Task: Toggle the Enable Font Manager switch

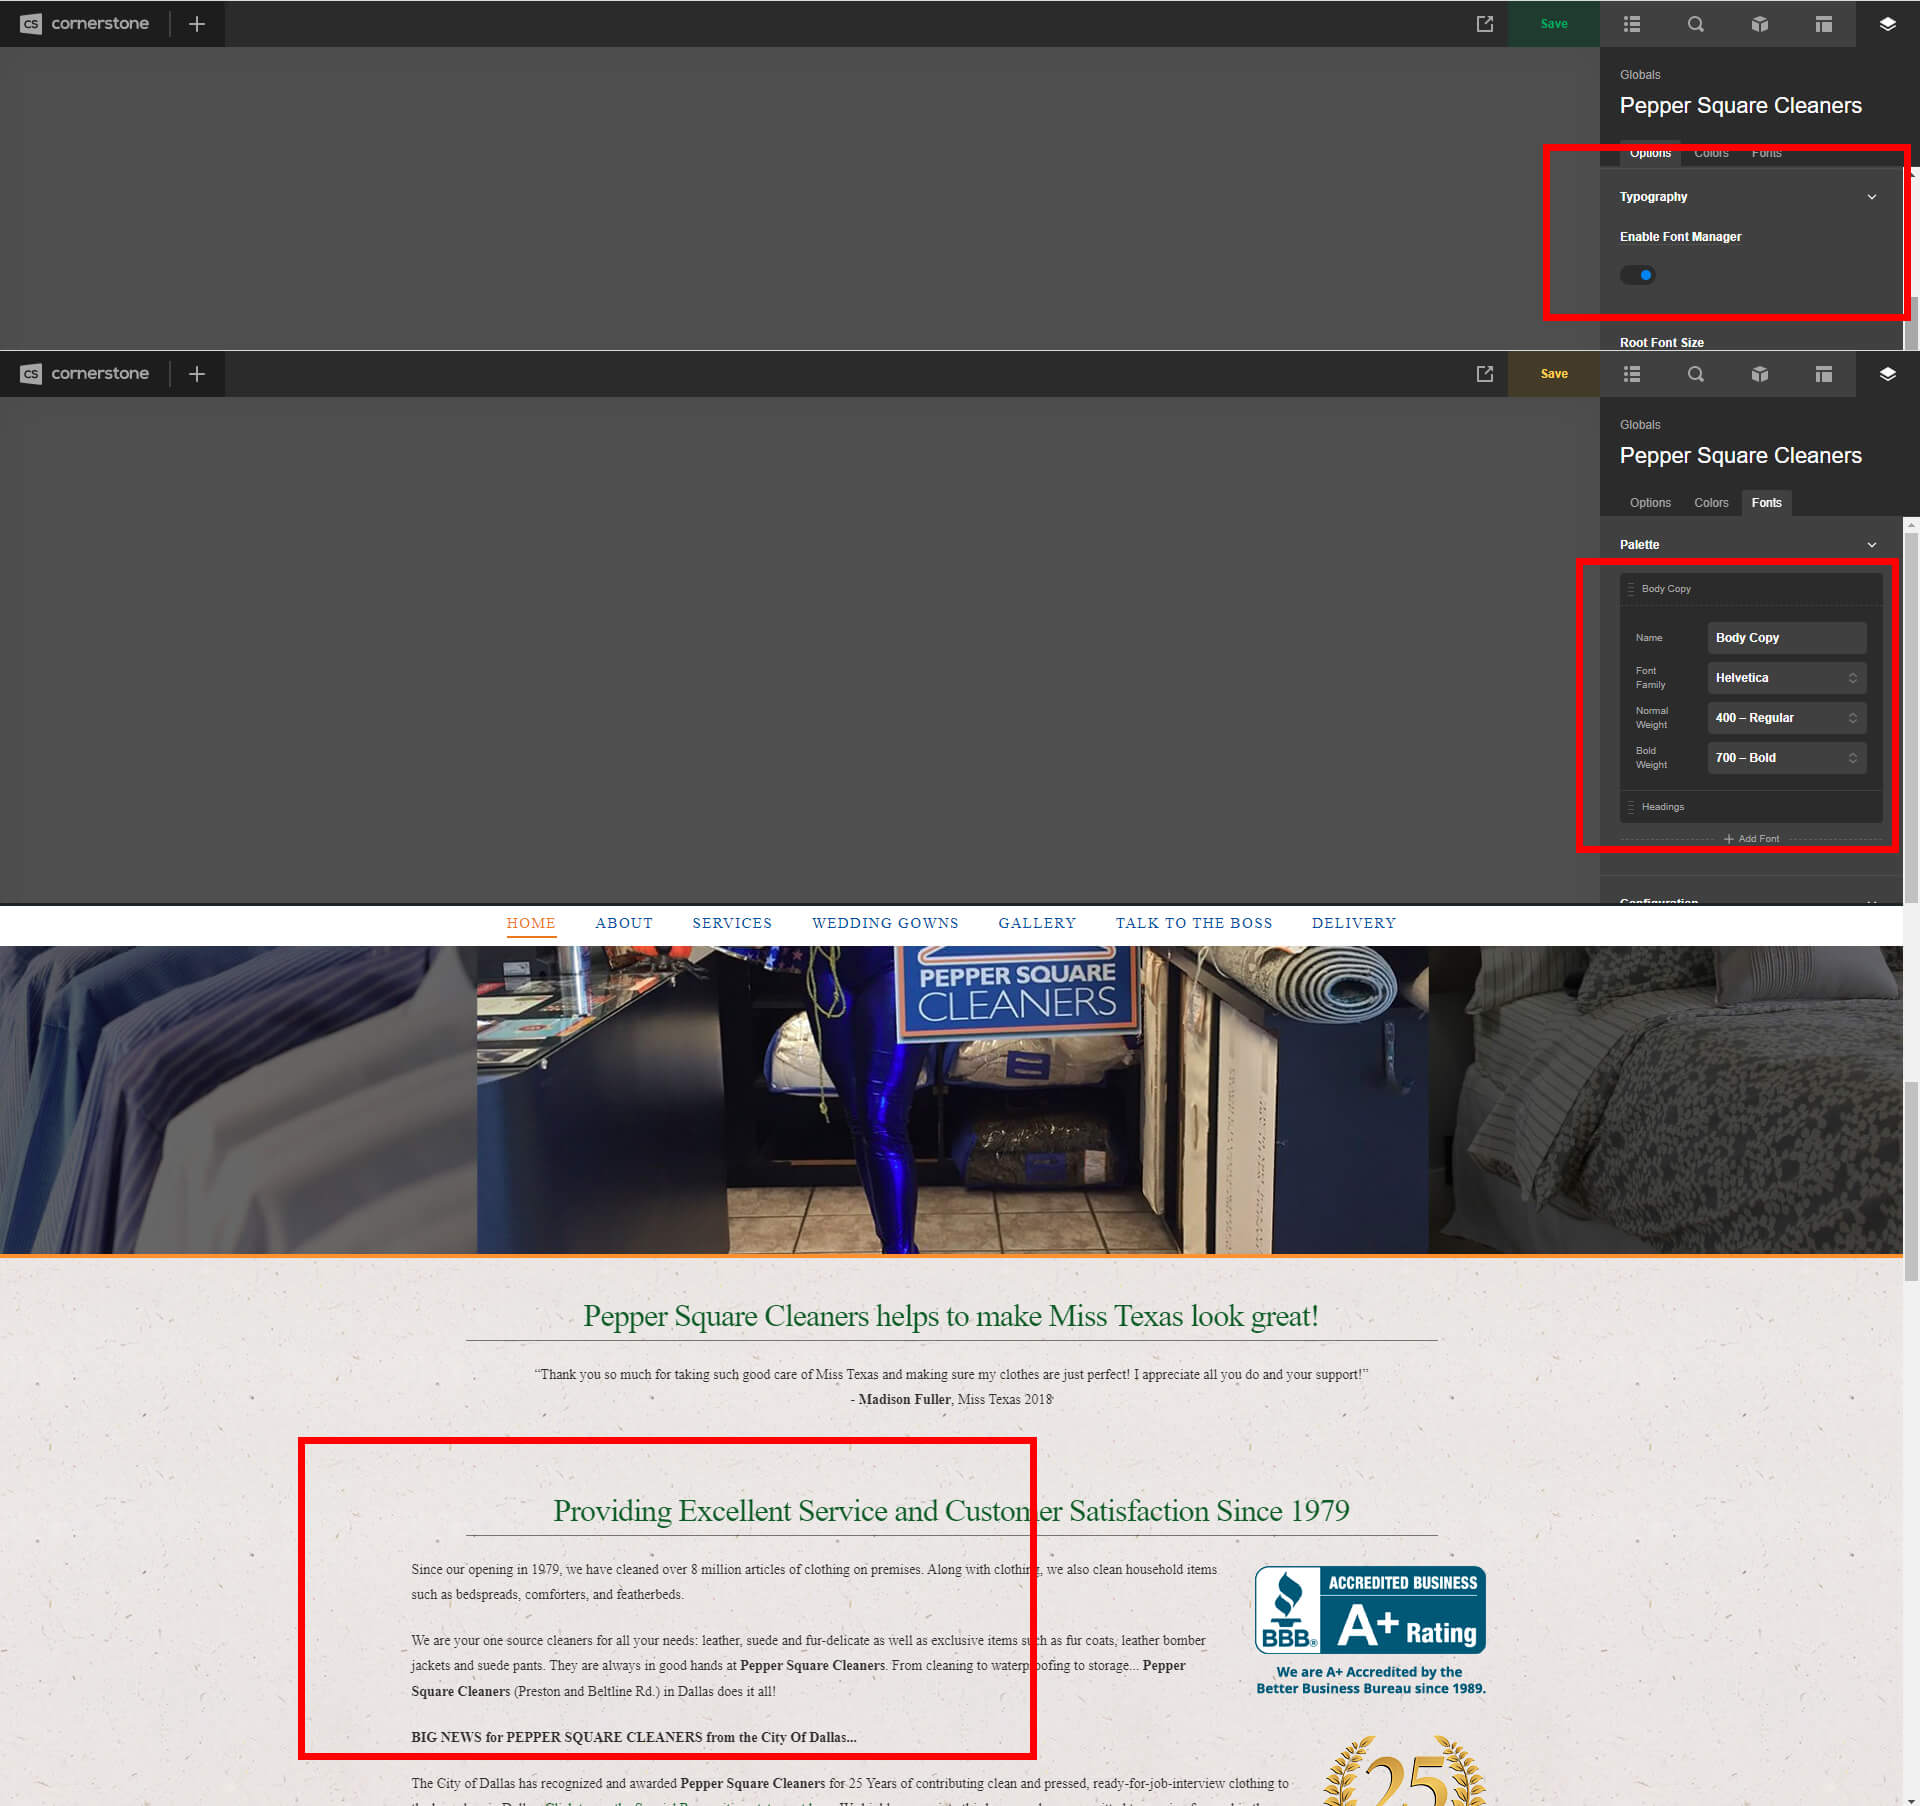Action: (1638, 275)
